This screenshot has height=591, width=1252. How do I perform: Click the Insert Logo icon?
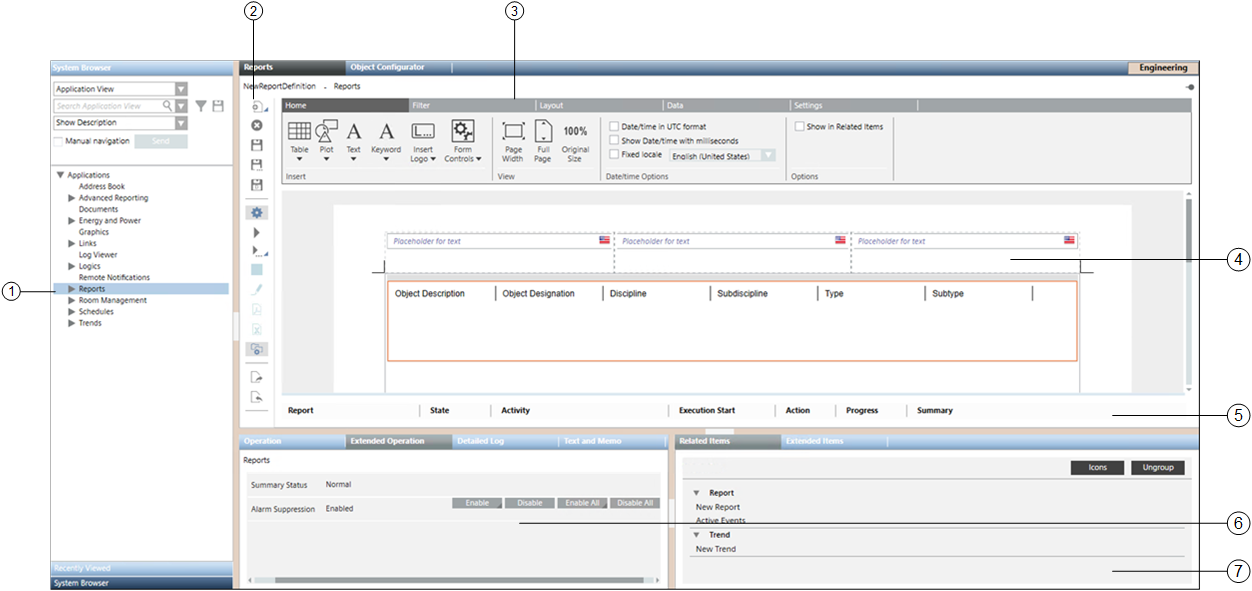(422, 132)
